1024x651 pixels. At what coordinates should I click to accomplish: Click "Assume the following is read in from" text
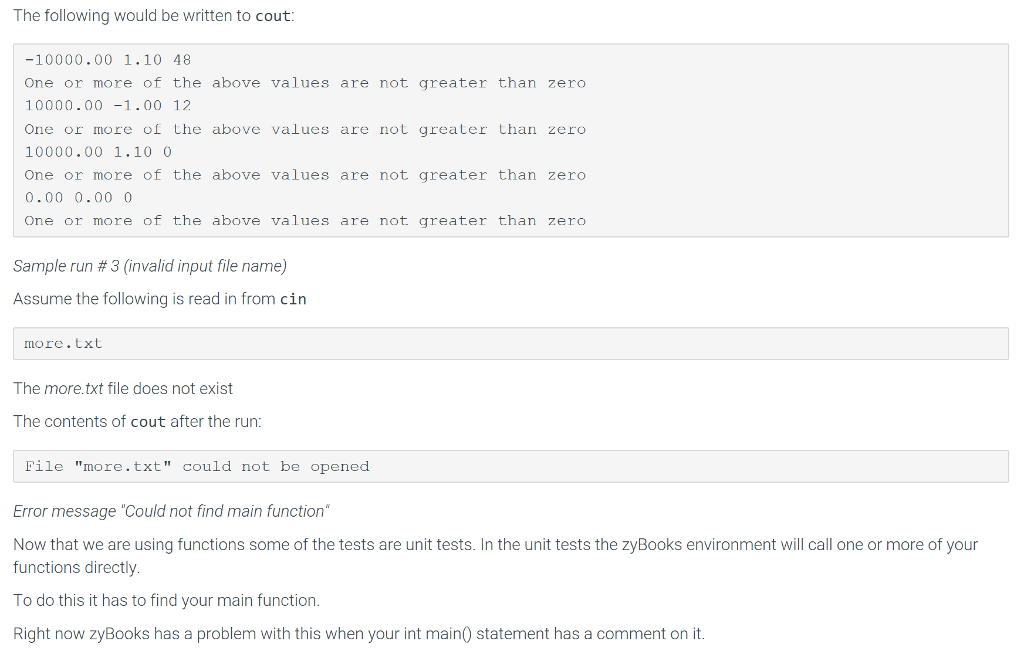pyautogui.click(x=144, y=299)
